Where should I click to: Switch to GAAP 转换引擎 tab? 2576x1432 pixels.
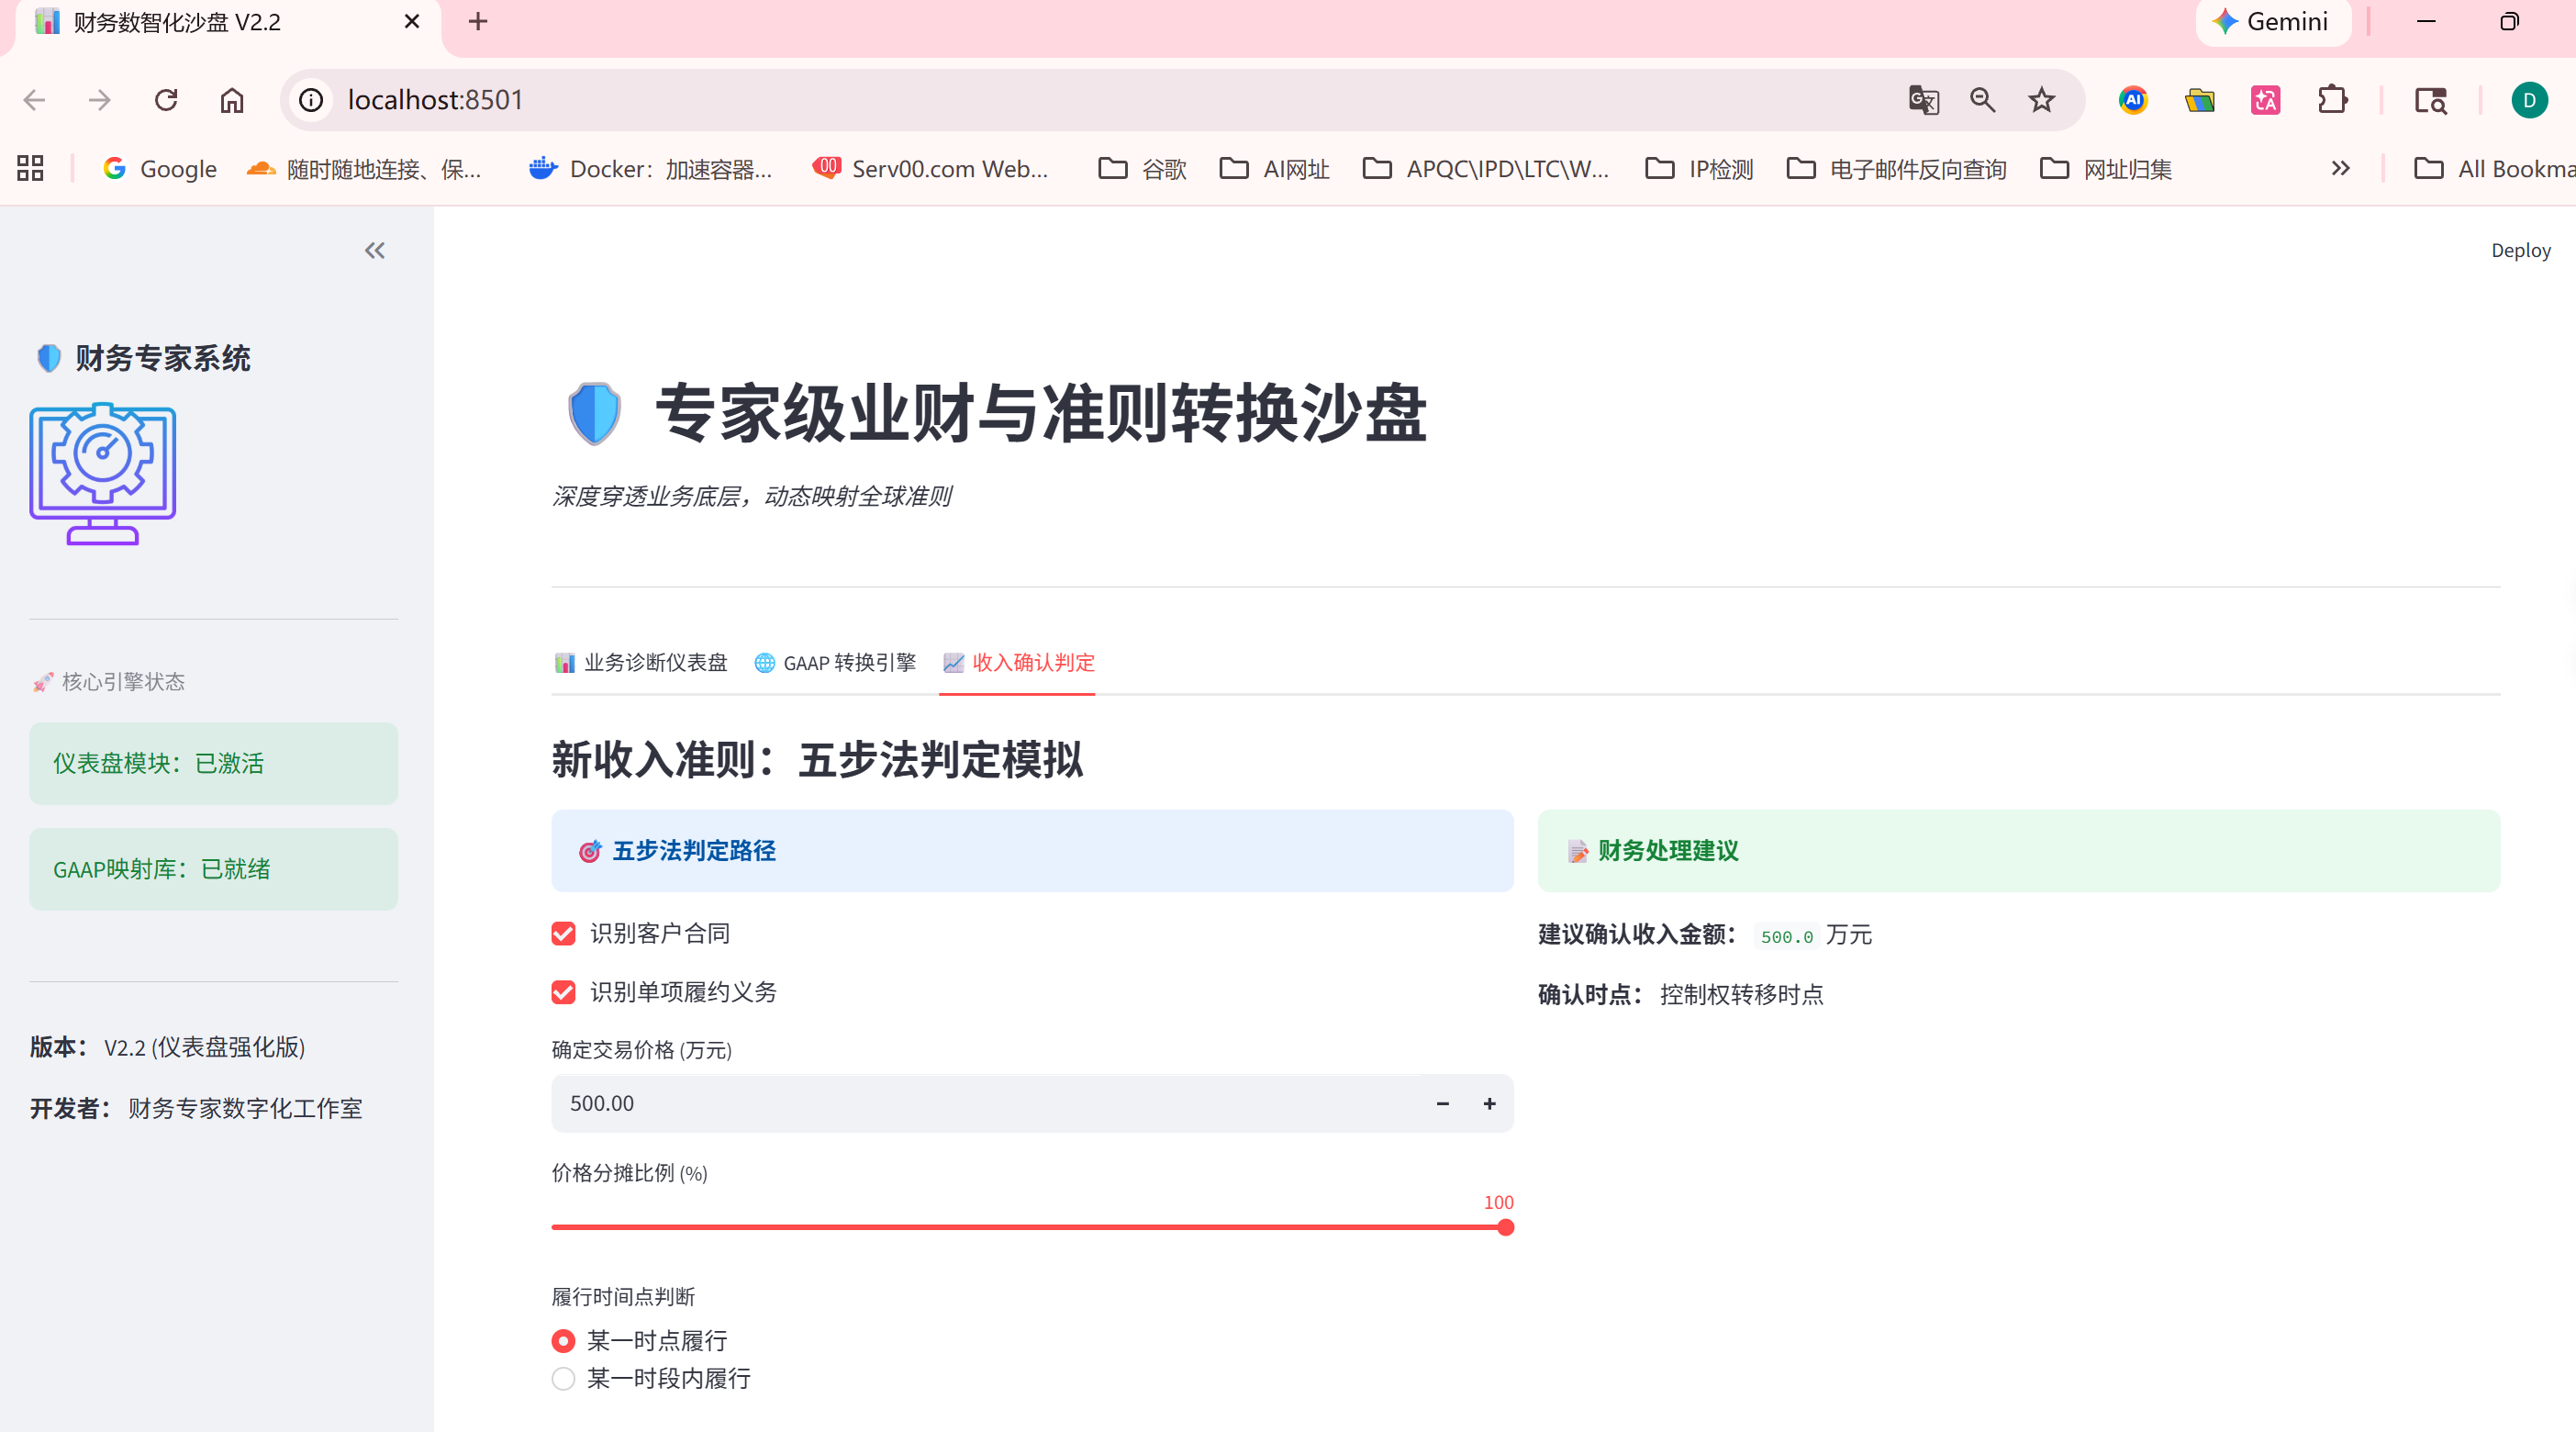835,662
